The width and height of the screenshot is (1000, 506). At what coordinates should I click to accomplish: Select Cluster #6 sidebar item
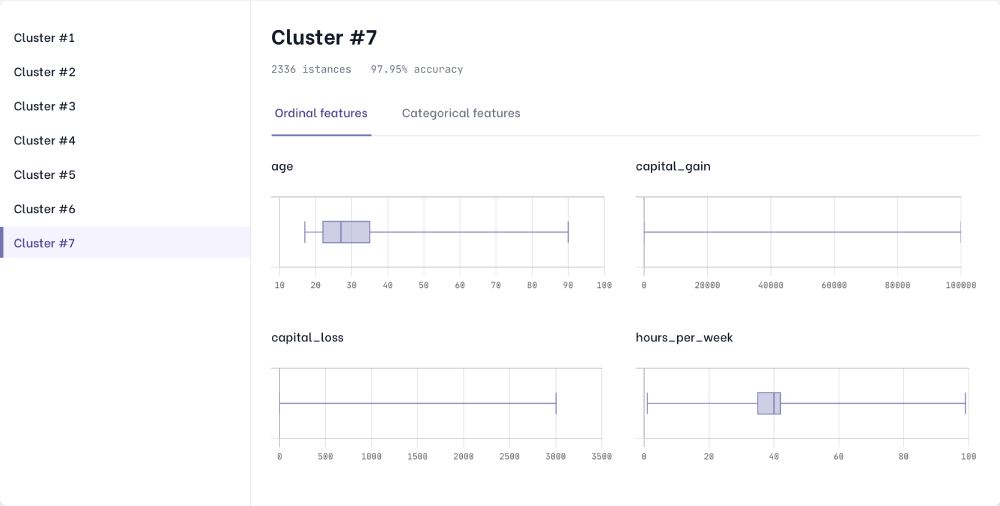[x=45, y=209]
